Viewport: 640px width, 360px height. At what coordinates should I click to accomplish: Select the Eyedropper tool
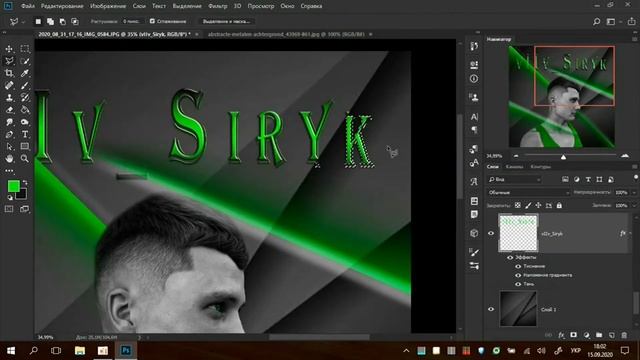[x=24, y=73]
